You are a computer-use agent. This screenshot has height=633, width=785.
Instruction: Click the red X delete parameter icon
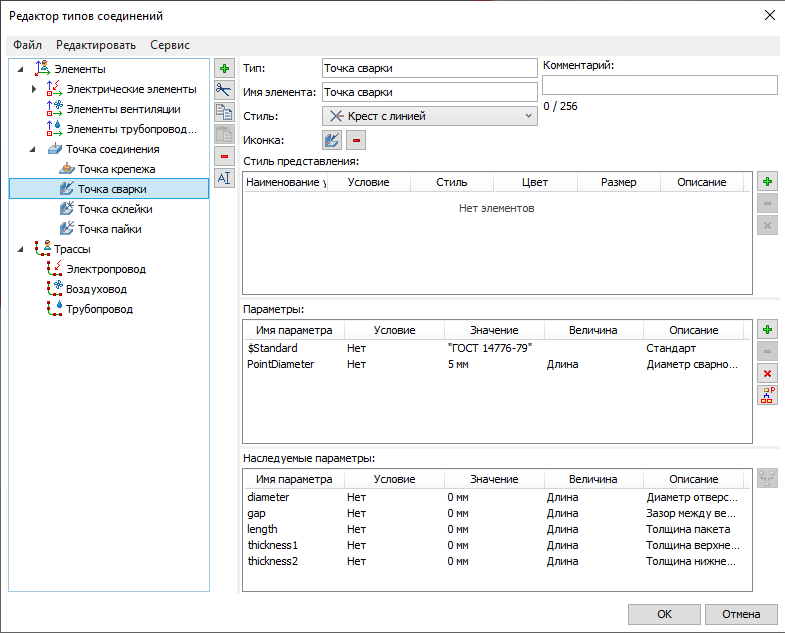tap(767, 374)
